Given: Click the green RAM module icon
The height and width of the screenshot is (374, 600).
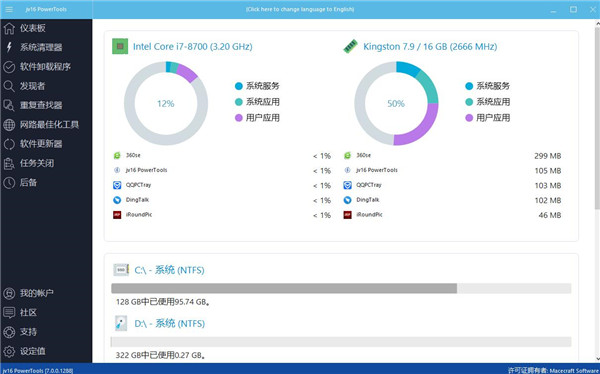Looking at the screenshot, I should (350, 46).
